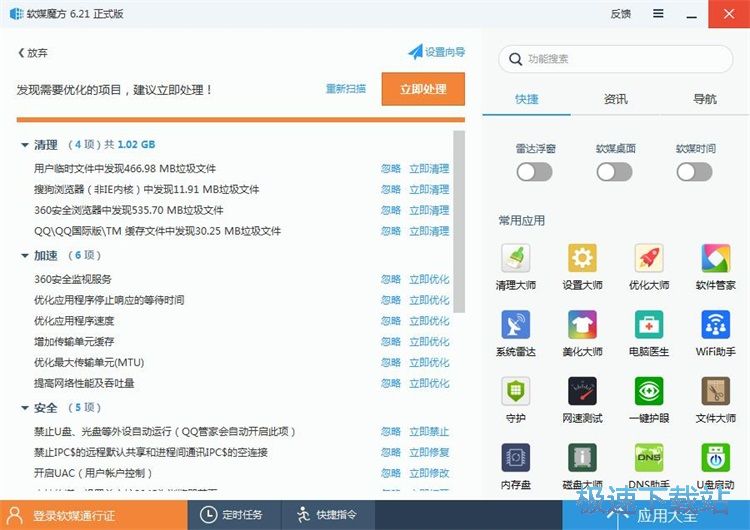
Task: Click 立即禁止 for U盘自动运行
Action: tap(429, 431)
